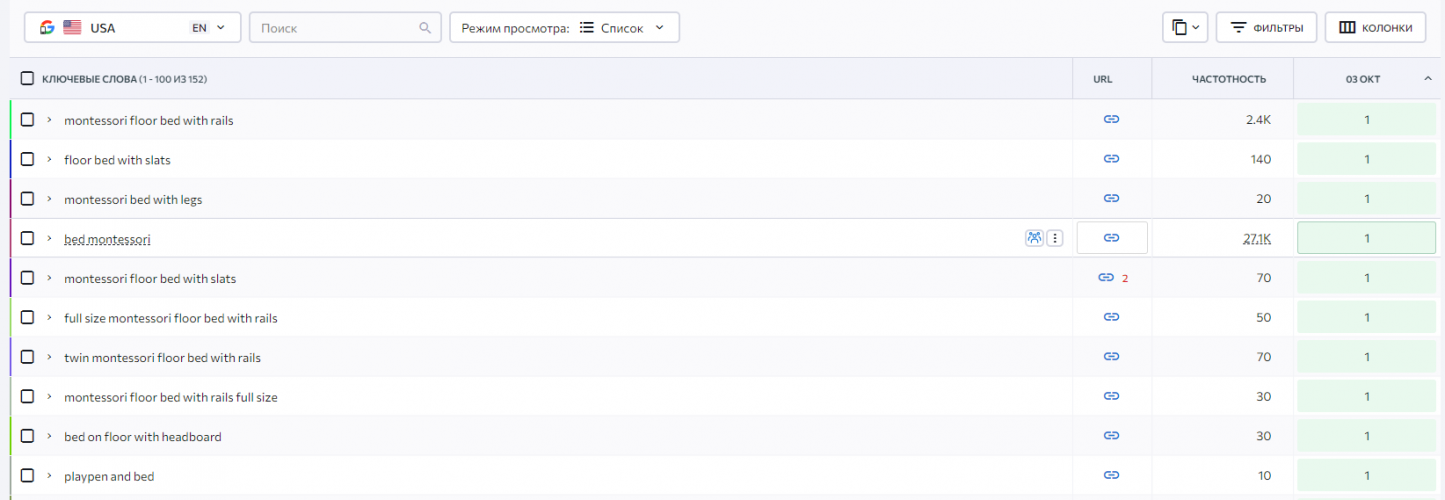Check 'full size montessori floor bed with rails' checkbox
This screenshot has height=500, width=1445.
pos(27,317)
